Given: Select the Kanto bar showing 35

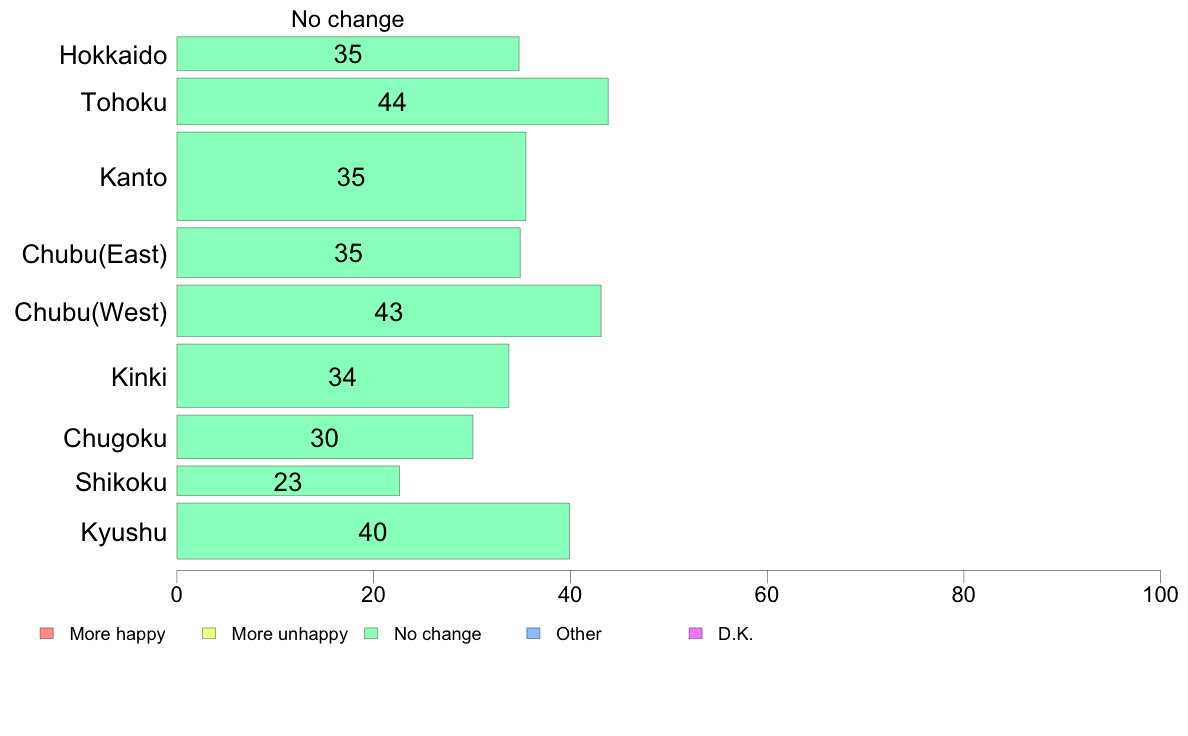Looking at the screenshot, I should [x=352, y=177].
